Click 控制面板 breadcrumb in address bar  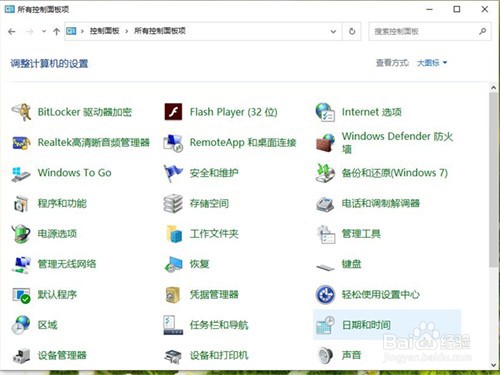coord(104,31)
